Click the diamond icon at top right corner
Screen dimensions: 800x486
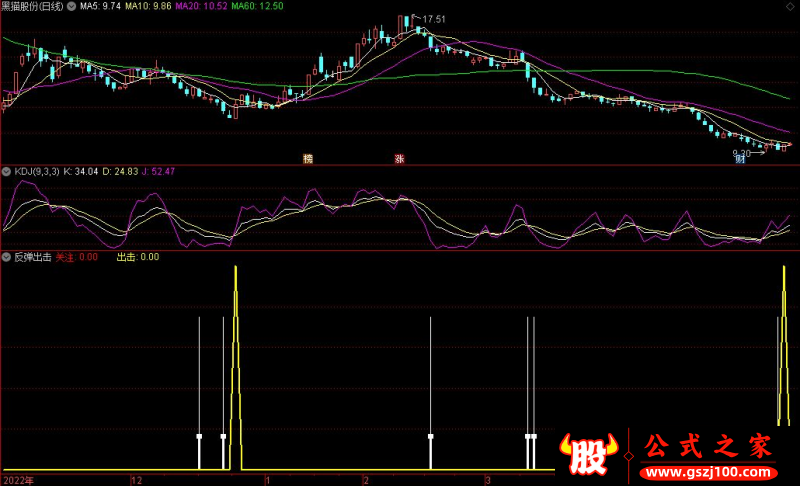[792, 6]
